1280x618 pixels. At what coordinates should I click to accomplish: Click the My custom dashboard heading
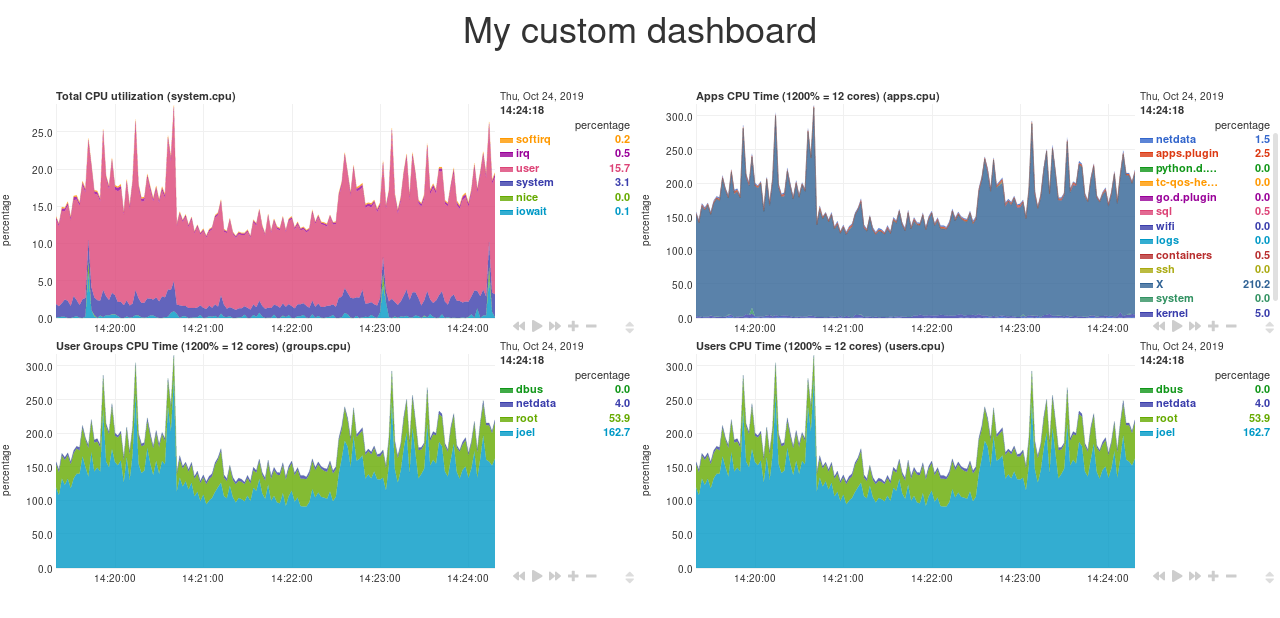[640, 31]
